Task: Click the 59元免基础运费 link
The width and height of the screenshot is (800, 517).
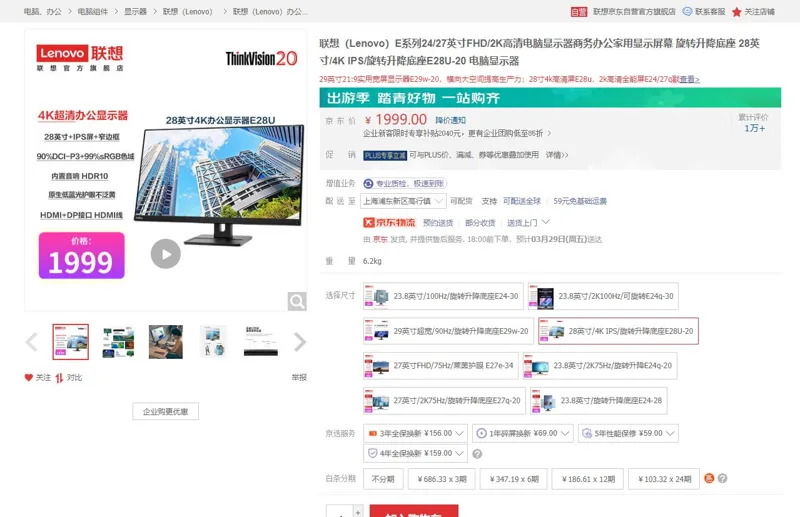Action: click(x=580, y=201)
